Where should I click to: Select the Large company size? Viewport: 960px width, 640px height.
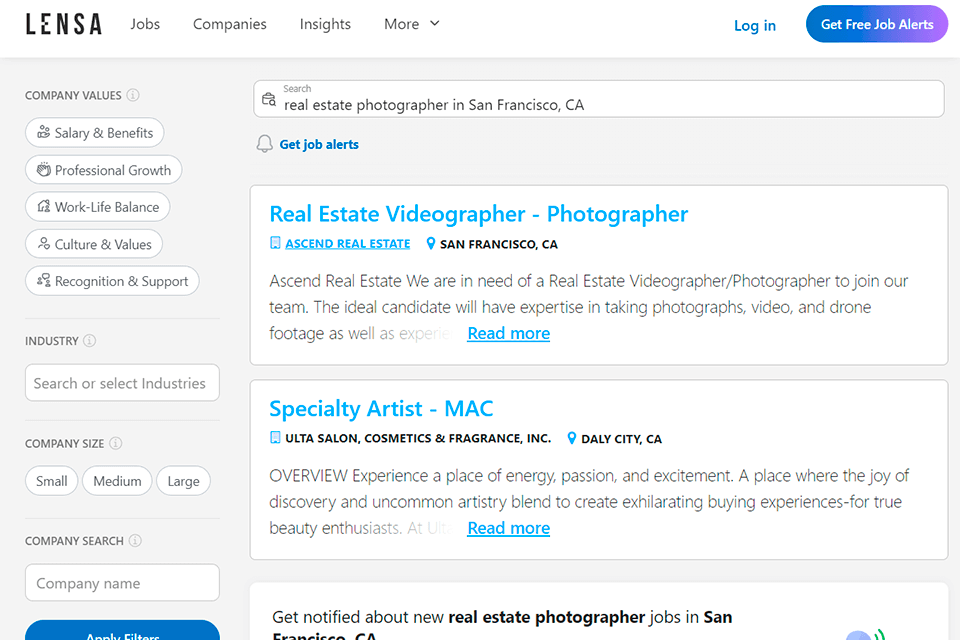(x=183, y=481)
